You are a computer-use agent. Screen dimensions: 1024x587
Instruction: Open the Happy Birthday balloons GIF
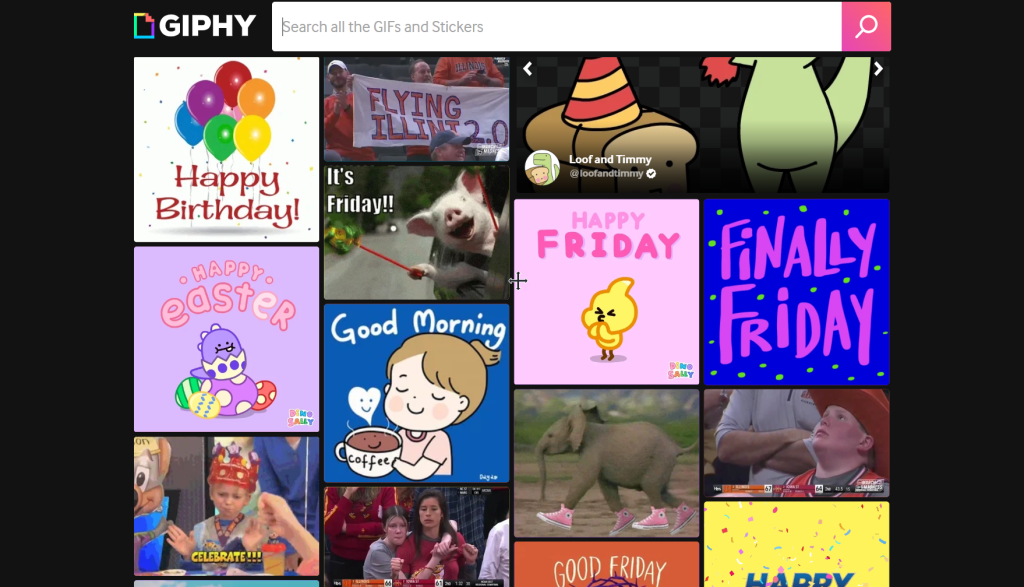[x=227, y=150]
